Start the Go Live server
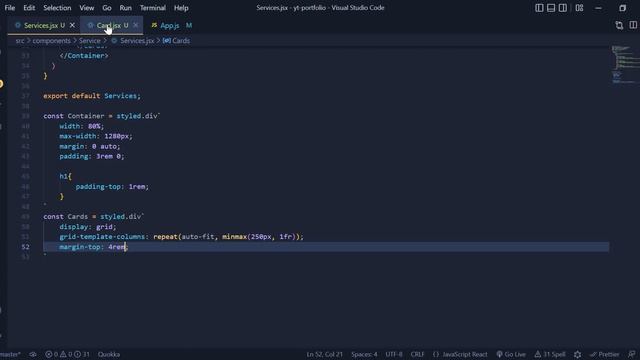The image size is (640, 360). click(x=511, y=354)
